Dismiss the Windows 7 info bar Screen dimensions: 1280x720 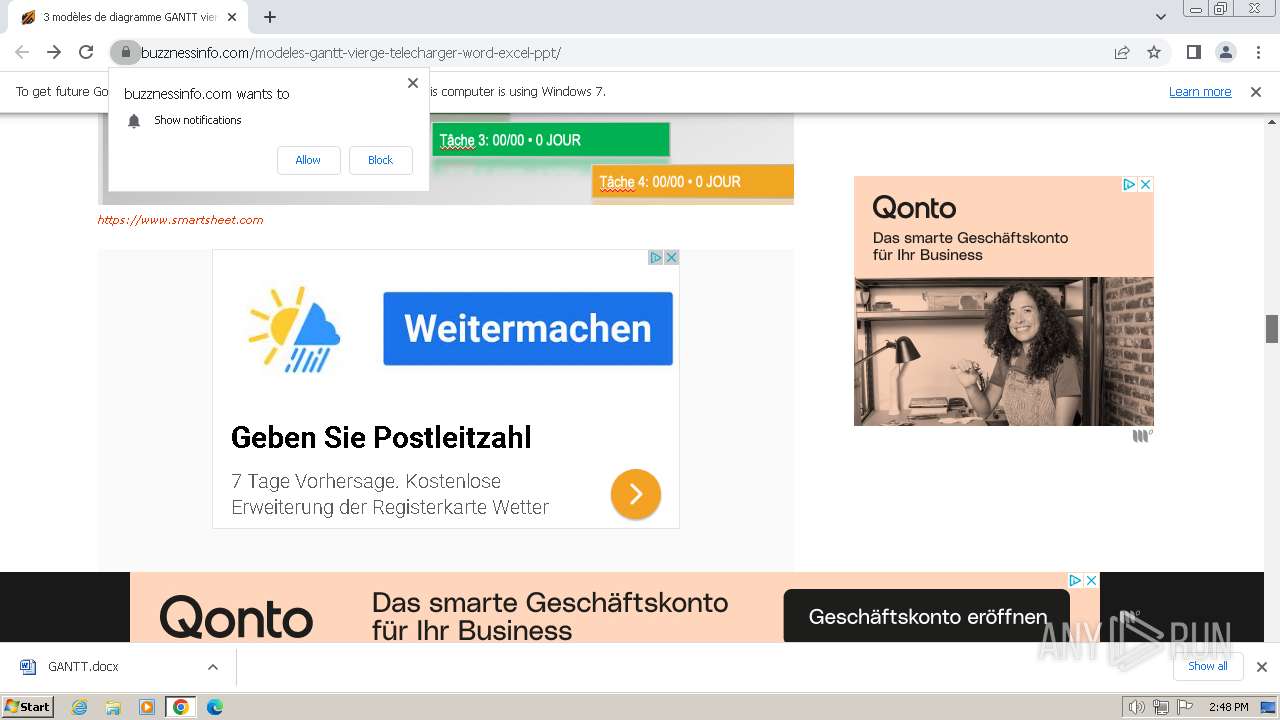(x=1256, y=92)
